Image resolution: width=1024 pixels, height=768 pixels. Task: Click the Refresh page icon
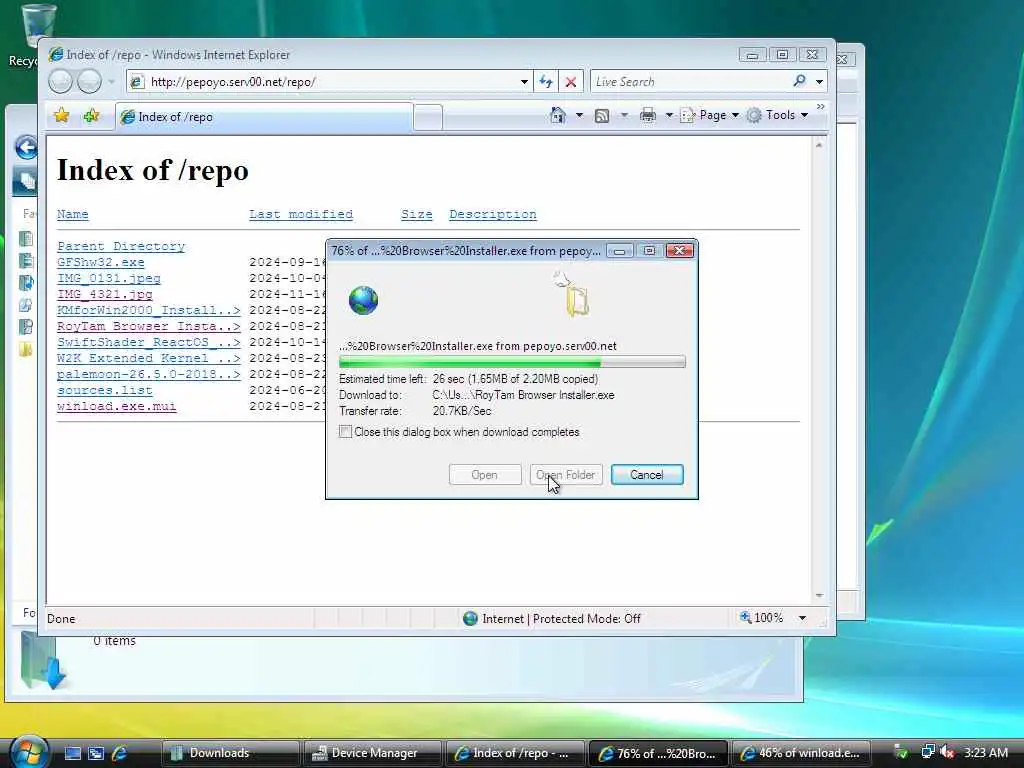(546, 82)
